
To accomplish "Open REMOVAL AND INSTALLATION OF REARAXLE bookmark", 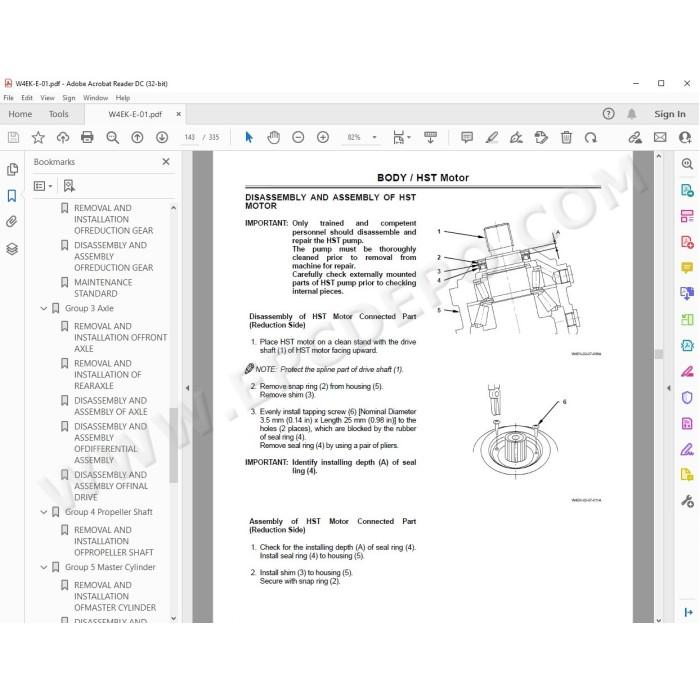I will [108, 375].
